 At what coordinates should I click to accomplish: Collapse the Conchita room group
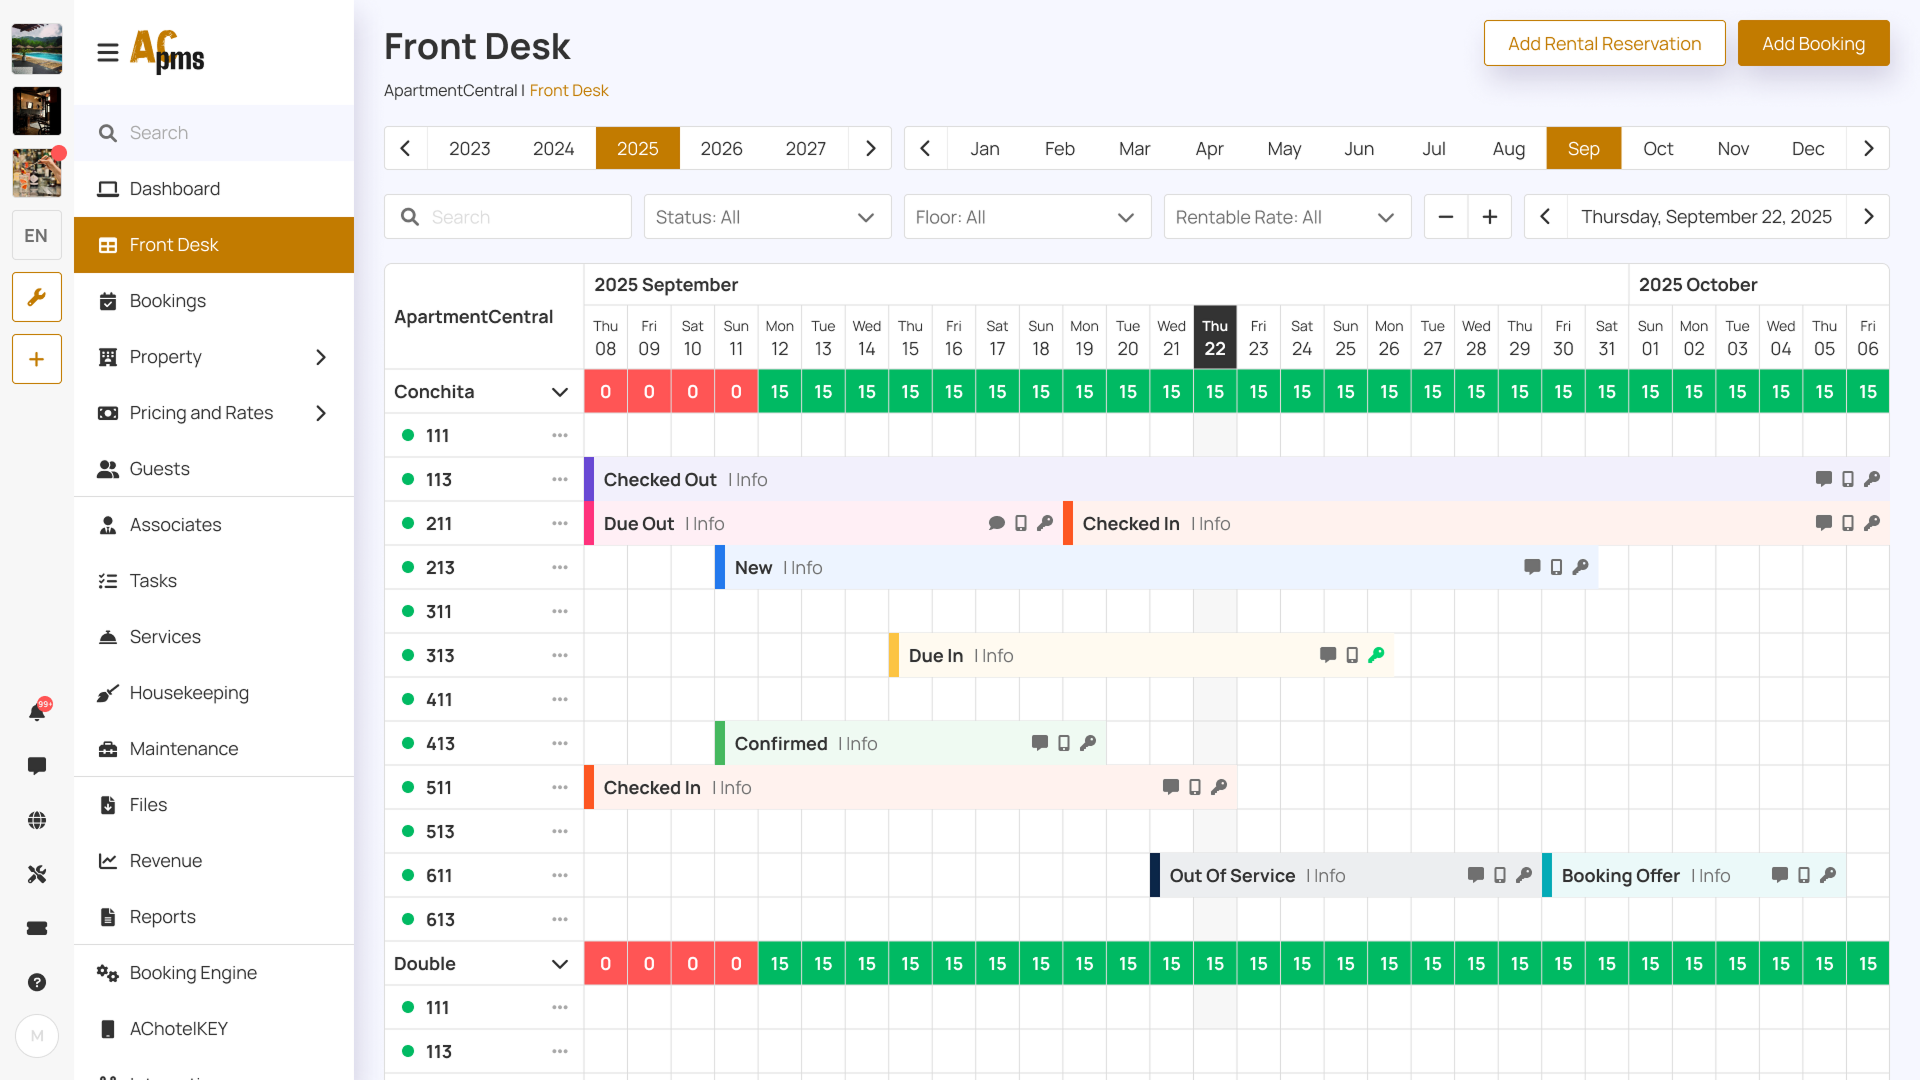tap(560, 392)
